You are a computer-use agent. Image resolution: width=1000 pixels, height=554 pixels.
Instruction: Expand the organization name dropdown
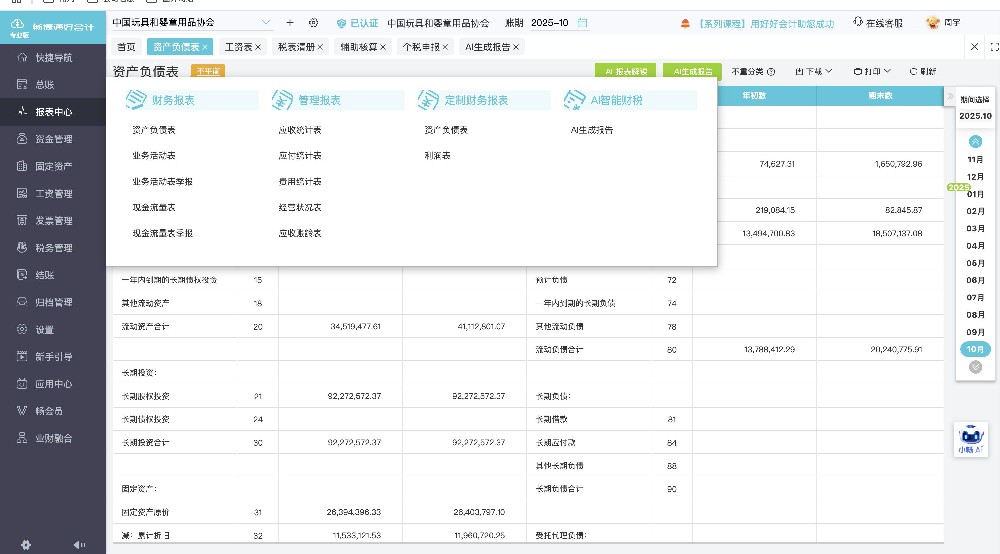(265, 22)
